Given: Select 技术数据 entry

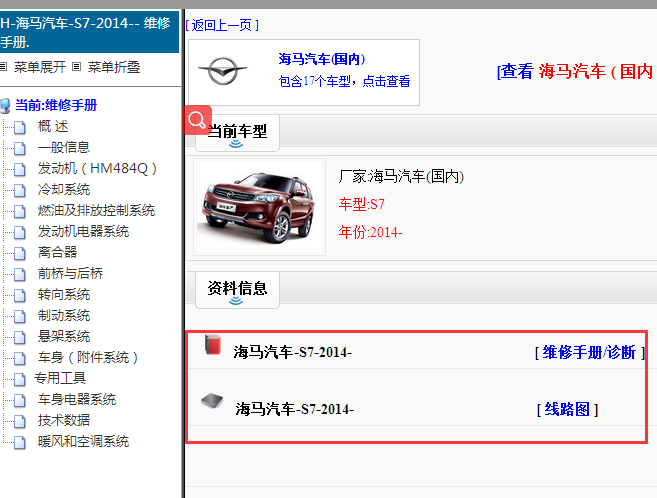Looking at the screenshot, I should click(x=64, y=420).
